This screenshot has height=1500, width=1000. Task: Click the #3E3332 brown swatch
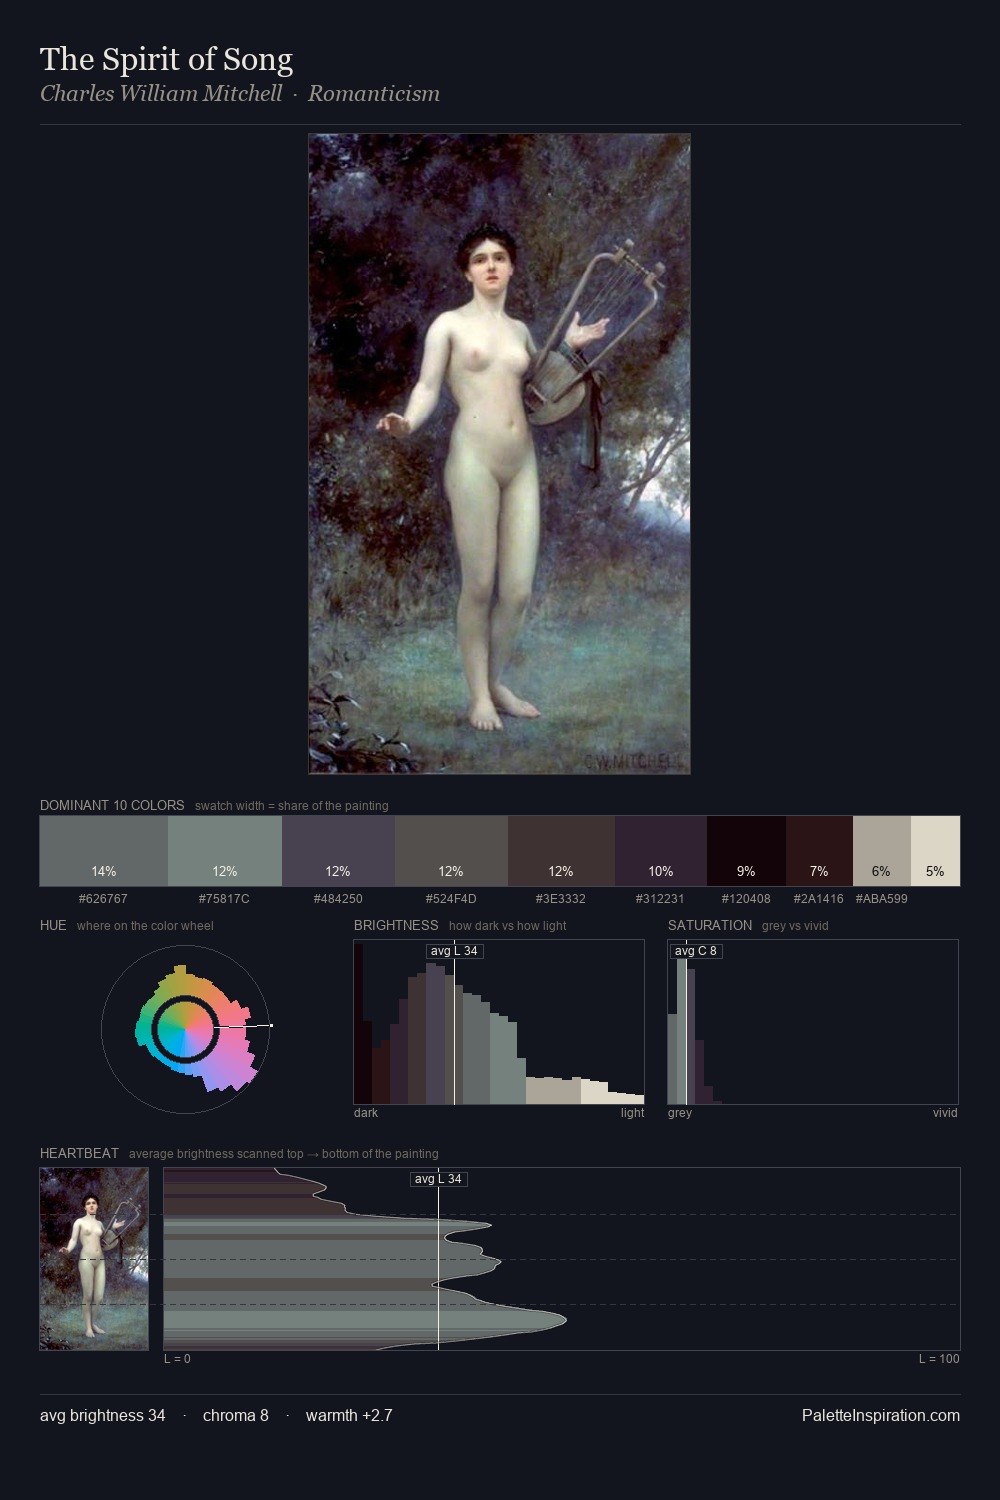[x=561, y=851]
